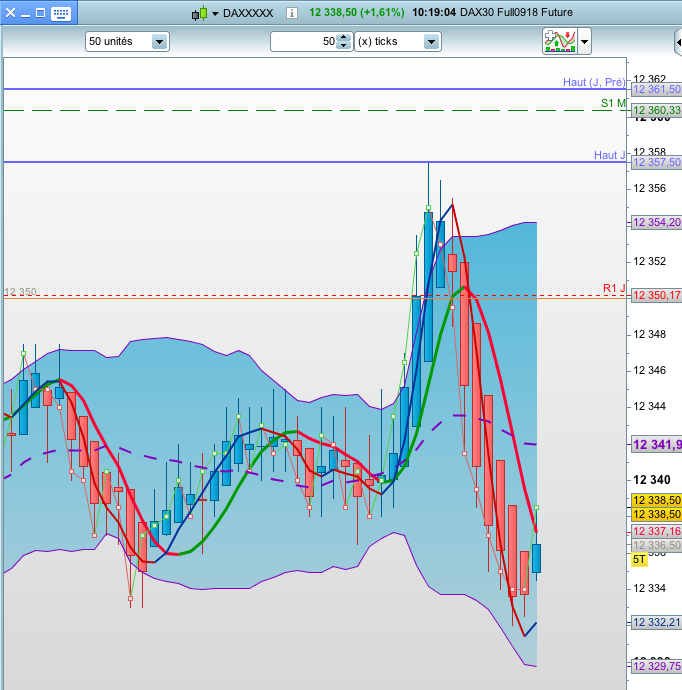Click the upper yellow 12 338,50 price tag
This screenshot has width=682, height=690.
coord(656,500)
